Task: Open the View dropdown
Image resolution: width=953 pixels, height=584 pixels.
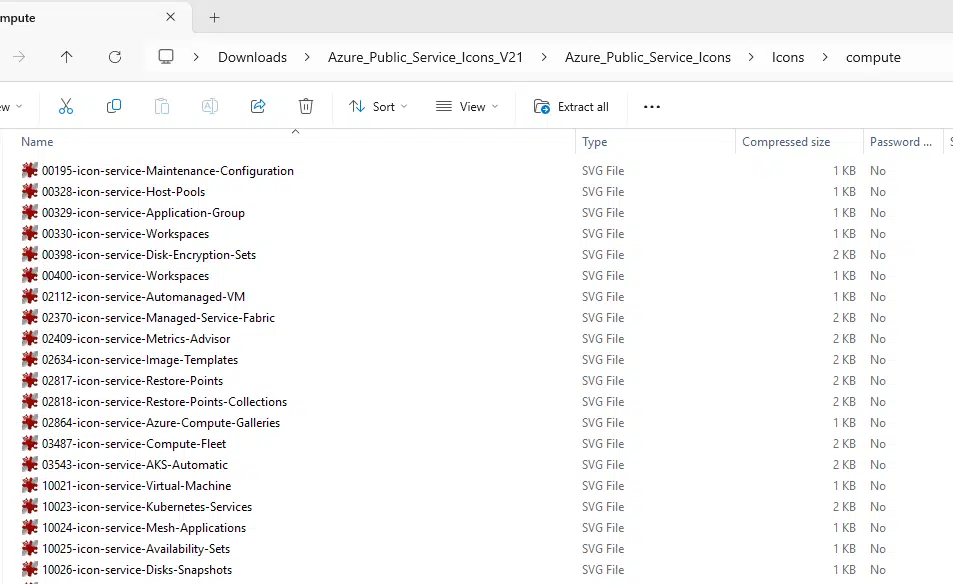Action: tap(466, 106)
